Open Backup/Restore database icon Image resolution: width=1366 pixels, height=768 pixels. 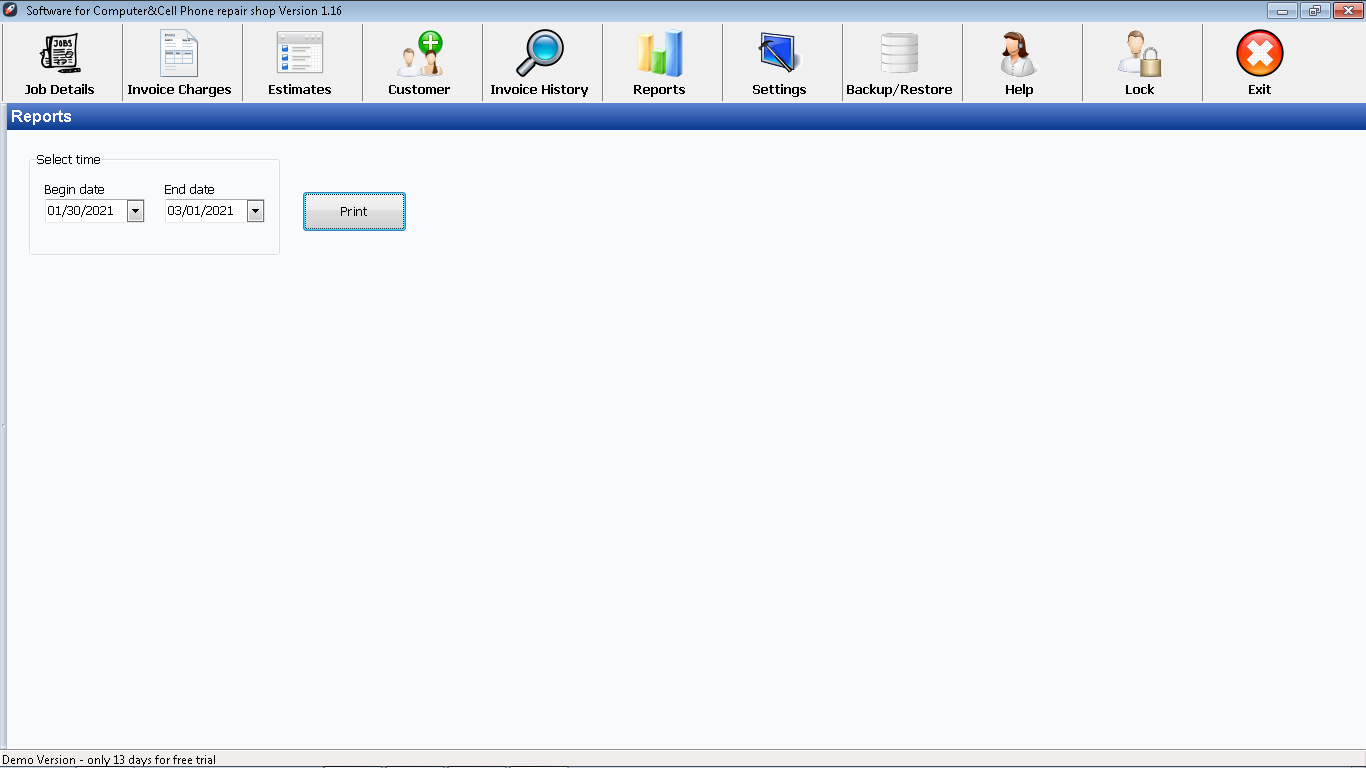tap(899, 54)
